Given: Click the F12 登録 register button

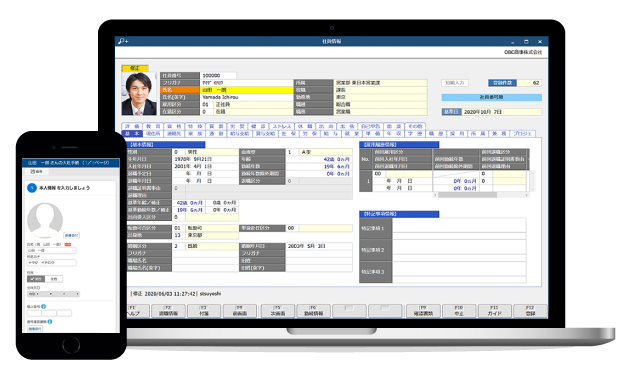Looking at the screenshot, I should click(x=530, y=311).
